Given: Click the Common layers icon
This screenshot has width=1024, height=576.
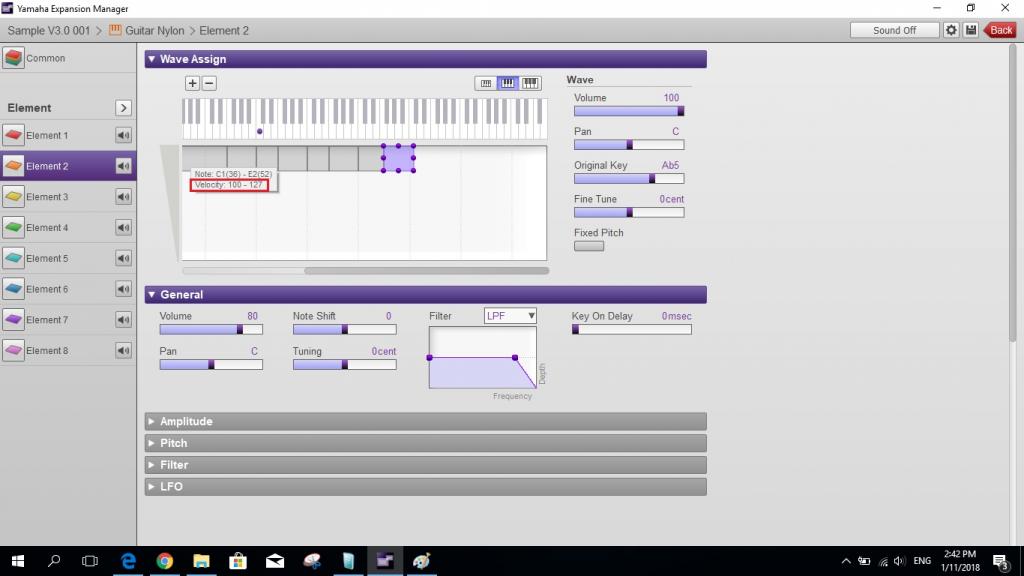Looking at the screenshot, I should pos(13,57).
